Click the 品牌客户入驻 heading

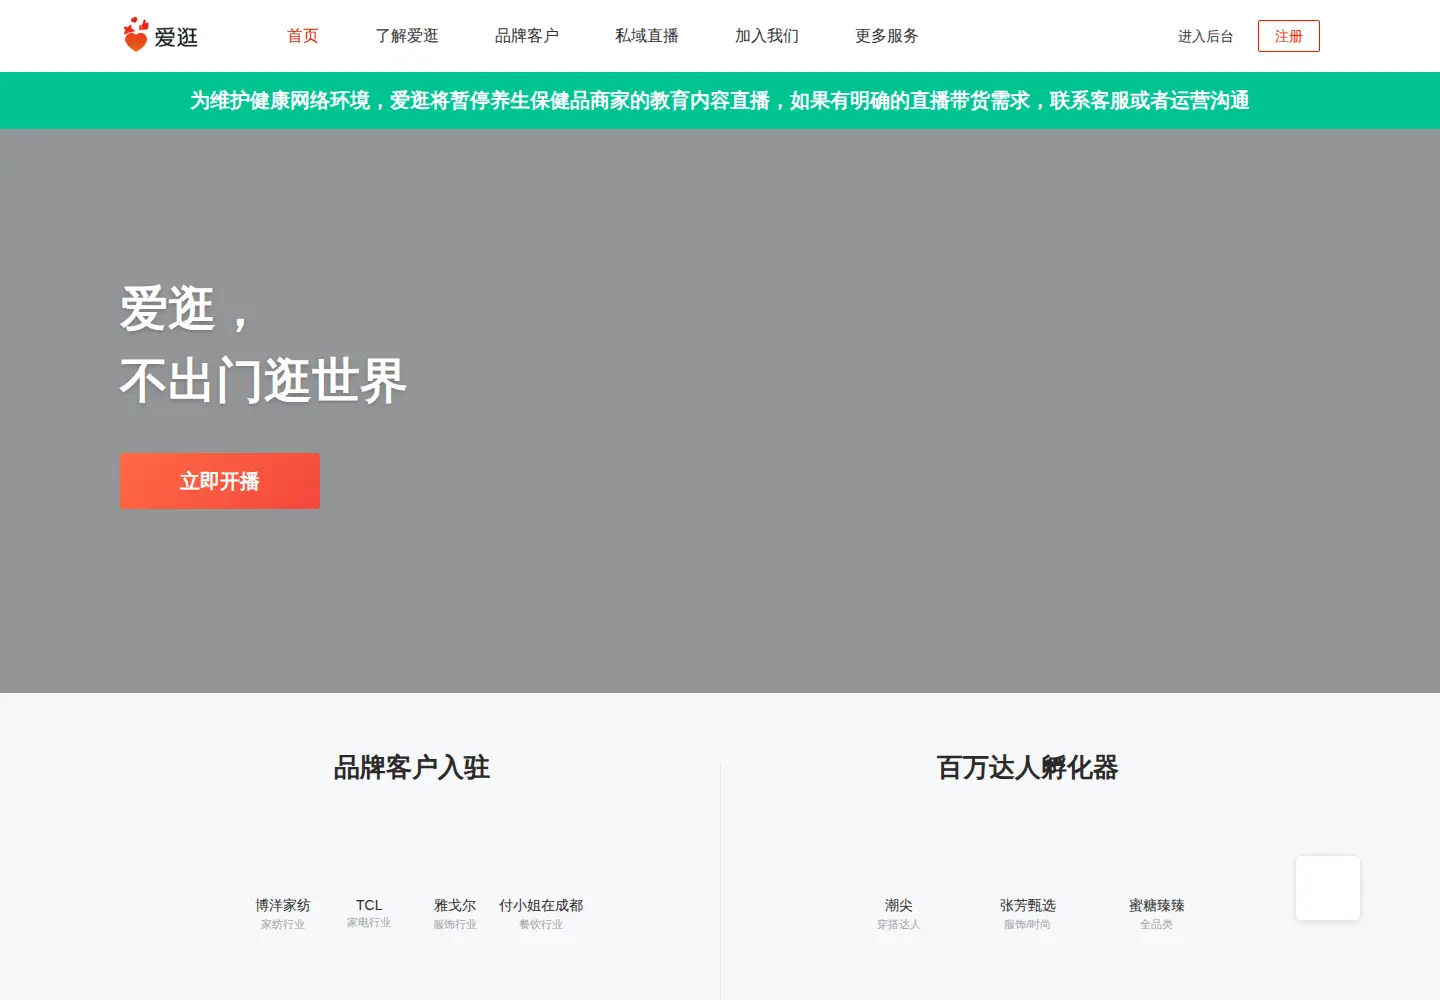click(x=411, y=767)
